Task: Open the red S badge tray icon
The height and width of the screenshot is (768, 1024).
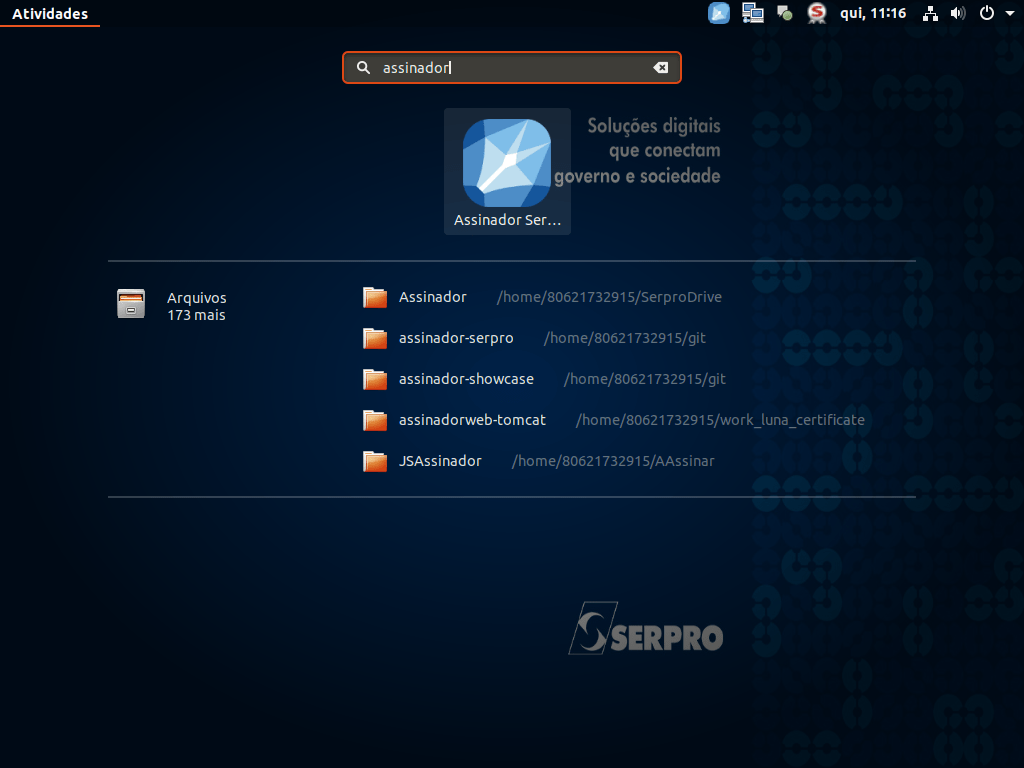Action: (816, 13)
